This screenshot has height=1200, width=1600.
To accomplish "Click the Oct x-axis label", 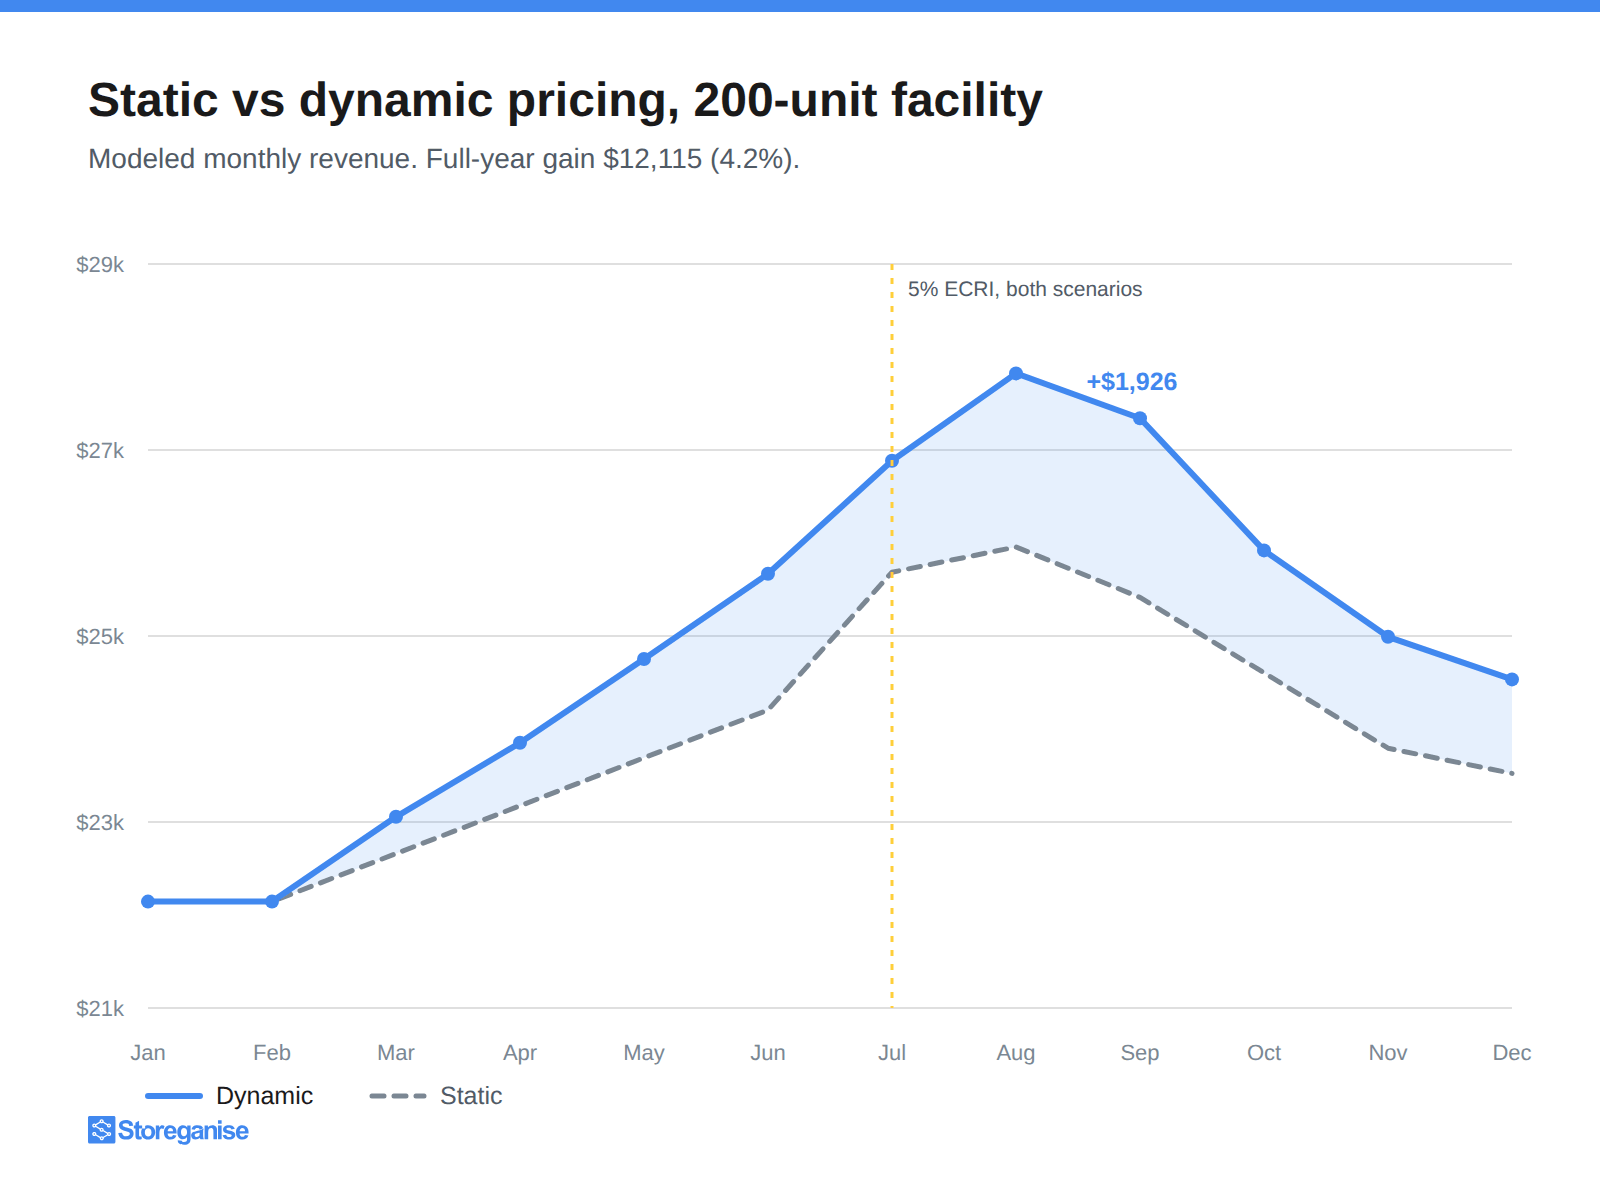I will (1264, 1053).
